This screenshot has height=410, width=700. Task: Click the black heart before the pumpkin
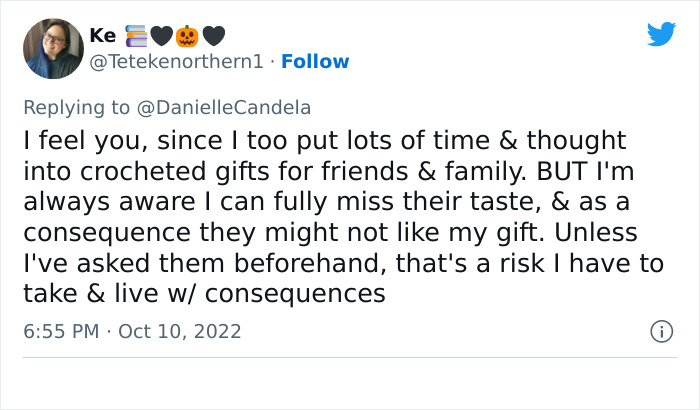pyautogui.click(x=162, y=36)
